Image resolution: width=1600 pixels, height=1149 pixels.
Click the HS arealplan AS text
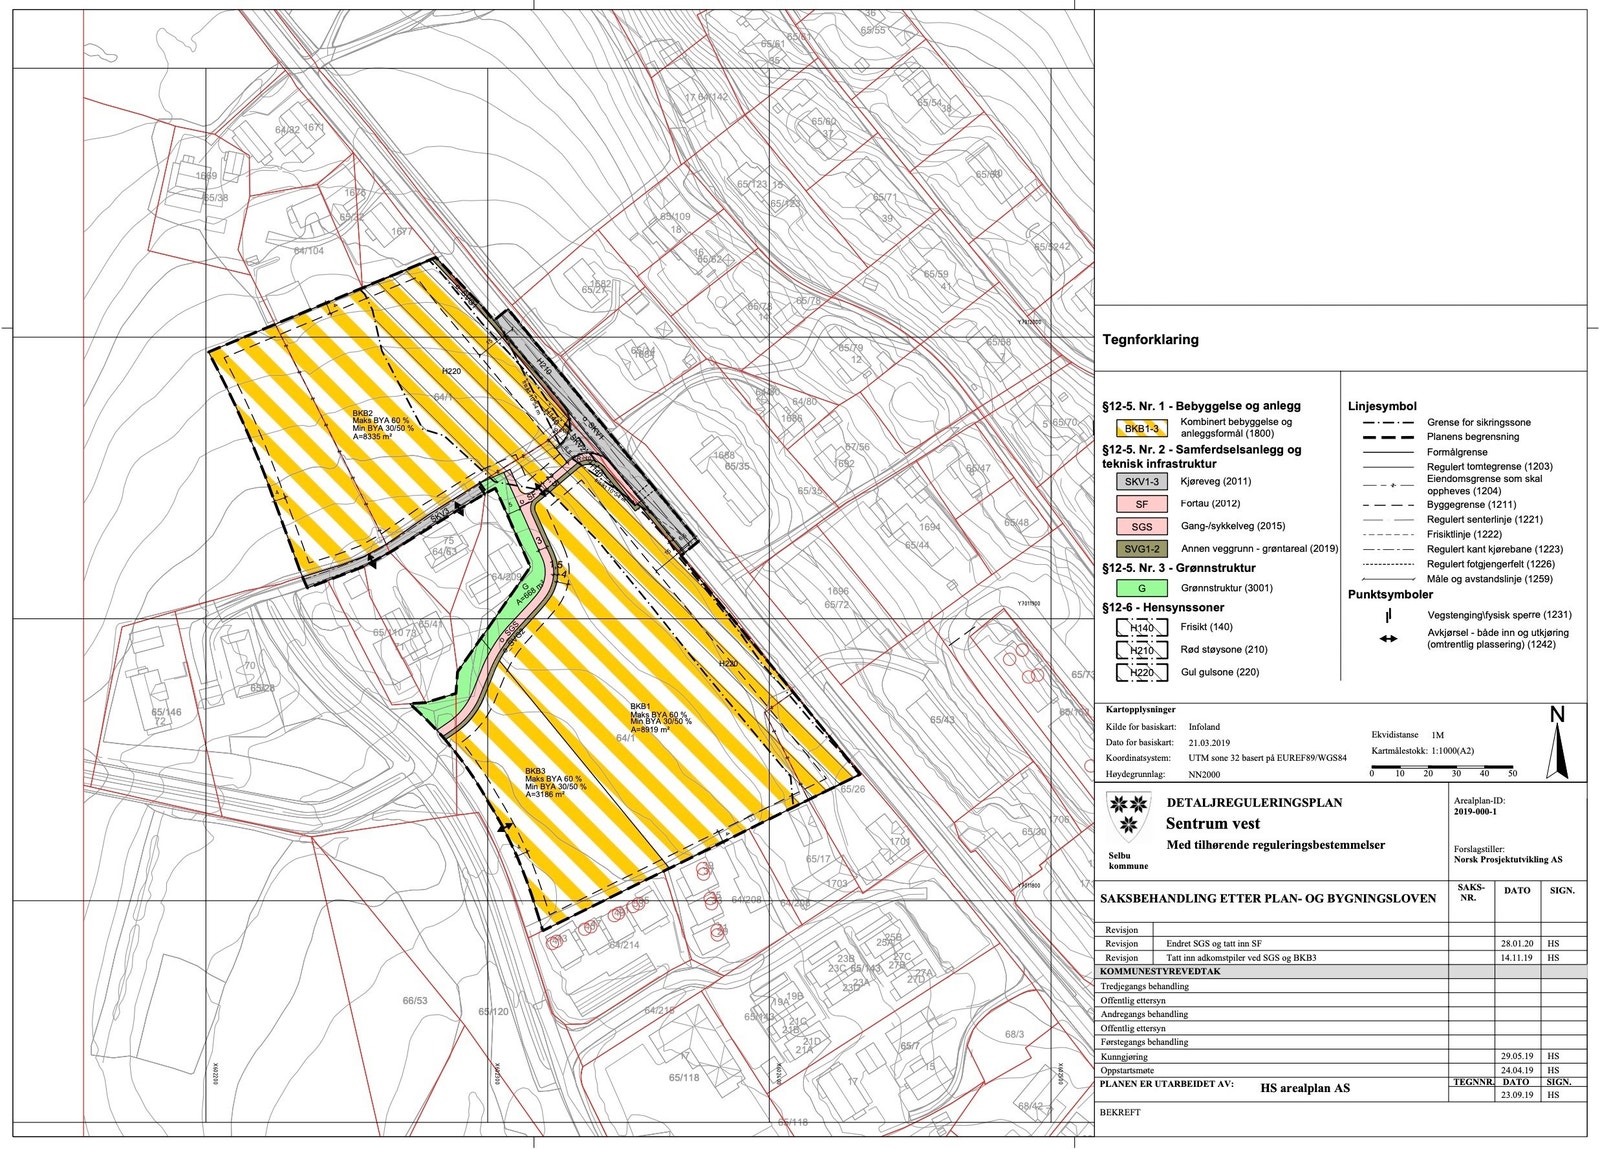tap(1305, 1086)
